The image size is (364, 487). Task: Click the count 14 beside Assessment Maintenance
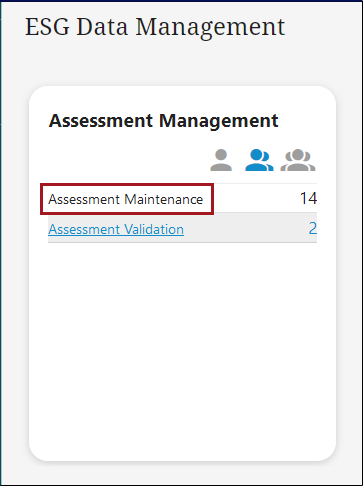(308, 199)
